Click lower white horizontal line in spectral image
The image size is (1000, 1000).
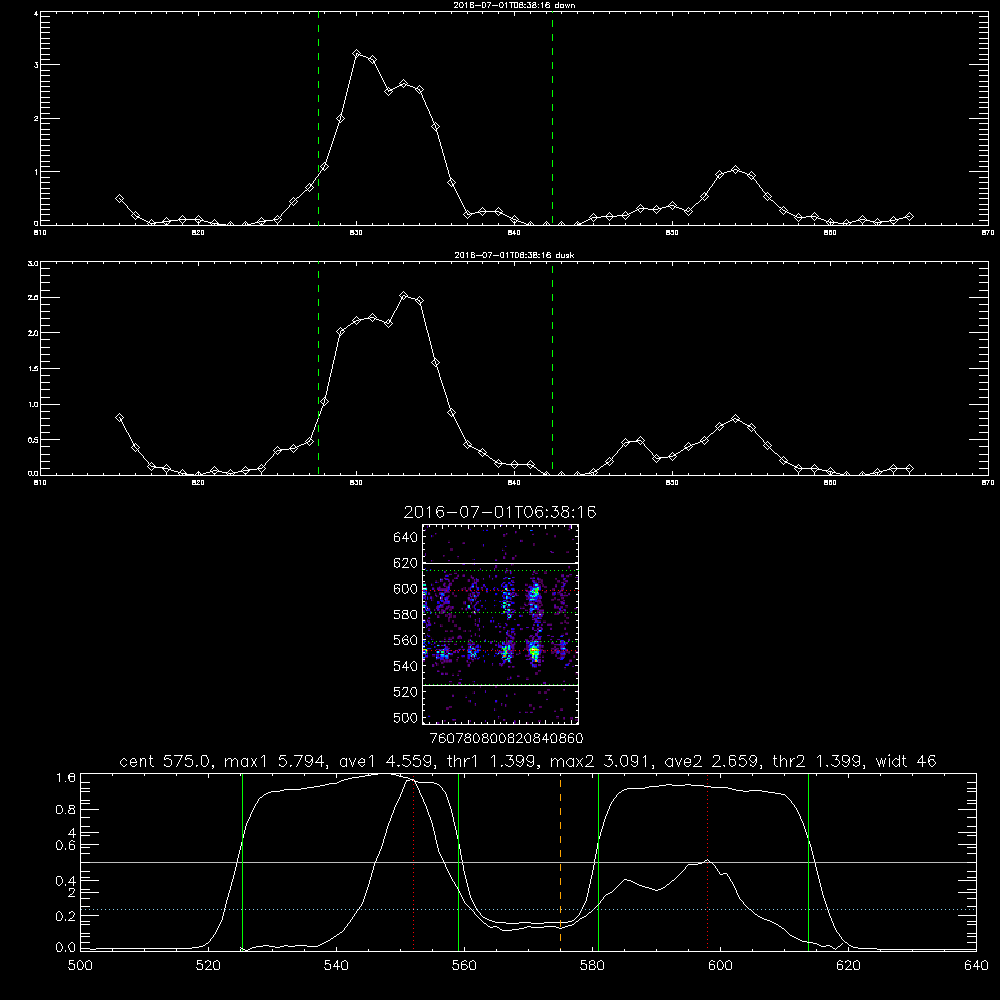(x=501, y=685)
